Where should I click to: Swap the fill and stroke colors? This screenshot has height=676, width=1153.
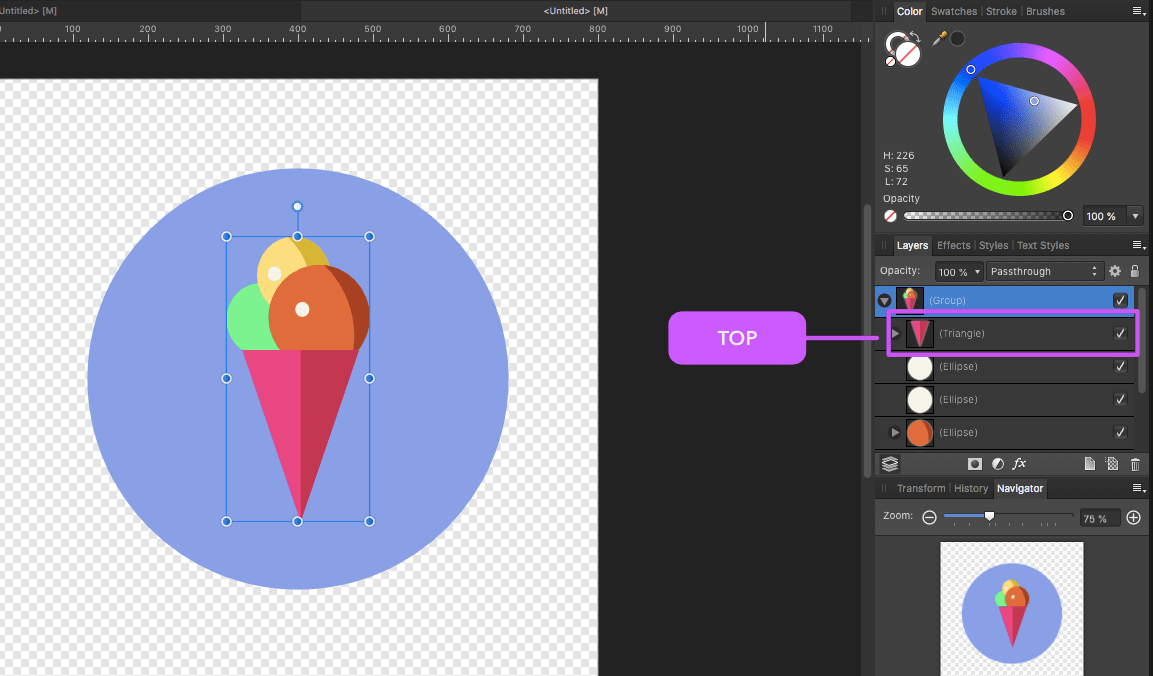914,38
